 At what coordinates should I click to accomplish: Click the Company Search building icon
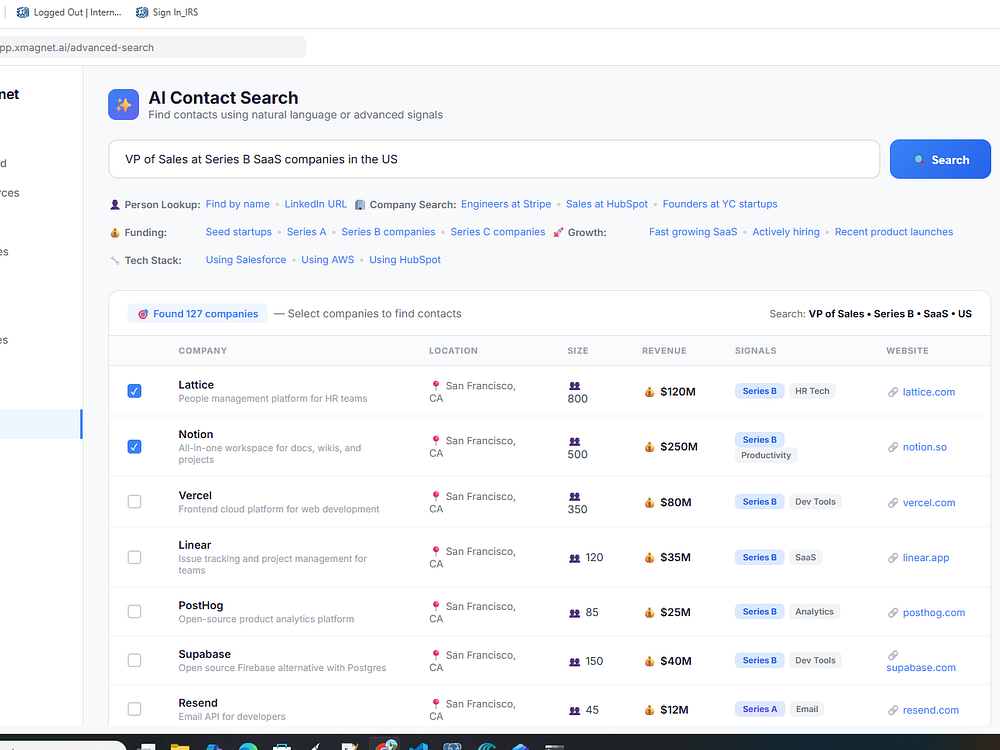pyautogui.click(x=360, y=205)
